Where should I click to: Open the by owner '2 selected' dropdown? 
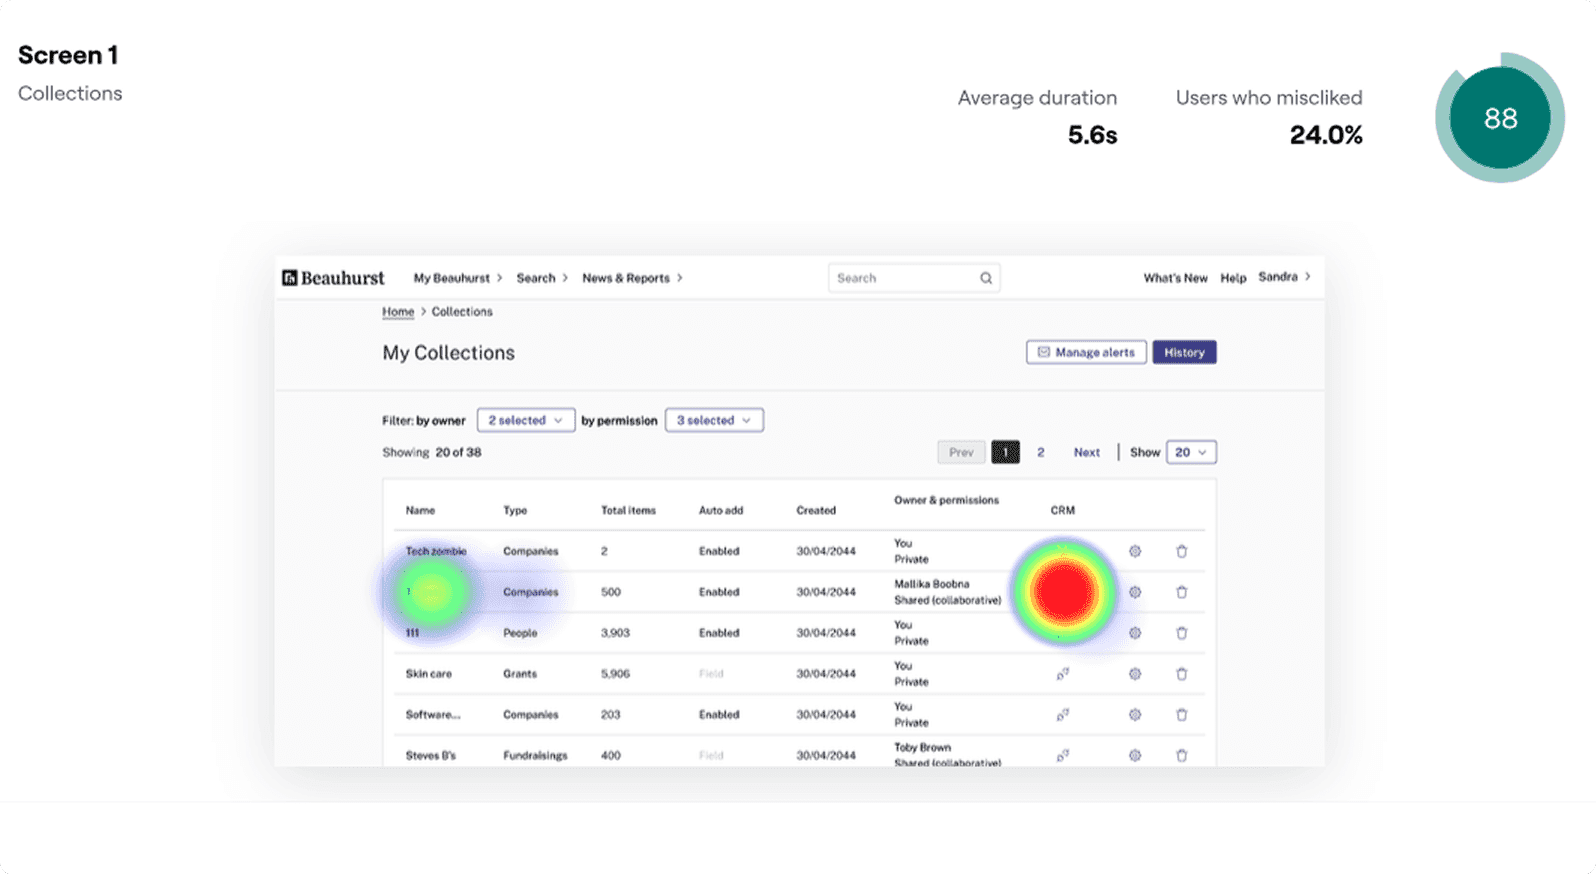tap(526, 421)
